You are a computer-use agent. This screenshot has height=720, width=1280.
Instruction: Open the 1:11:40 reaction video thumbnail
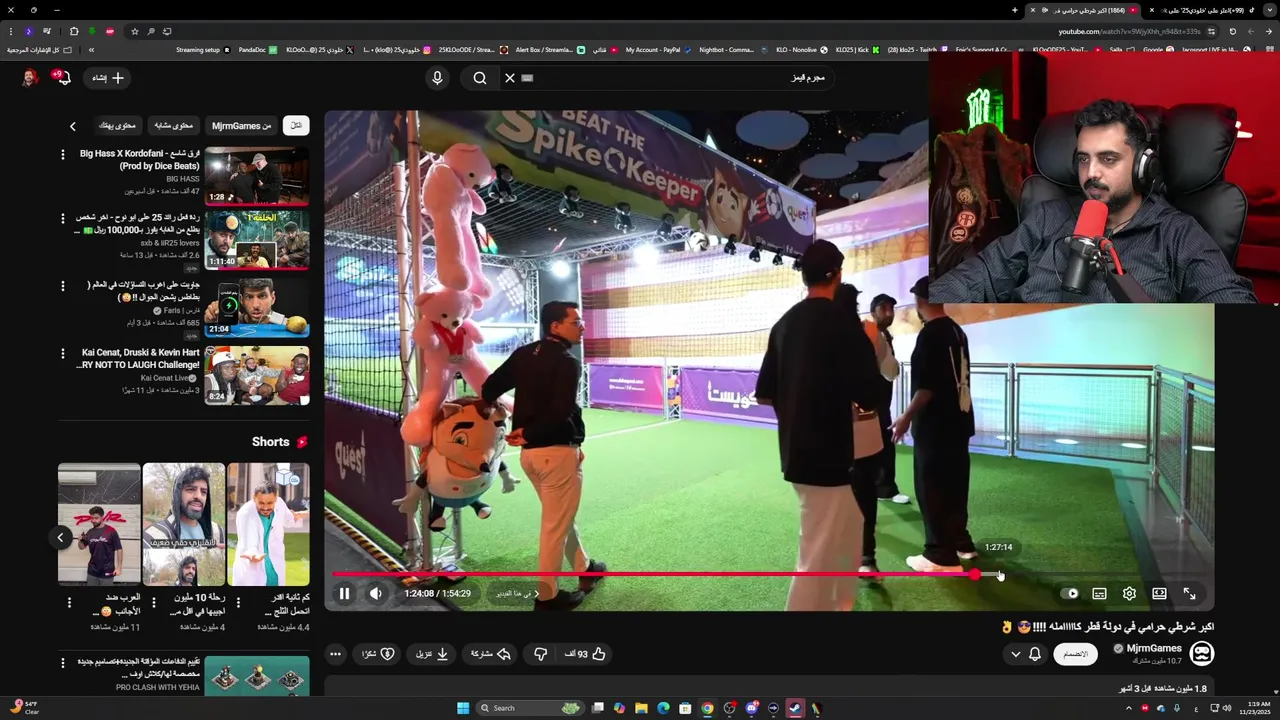click(x=257, y=240)
